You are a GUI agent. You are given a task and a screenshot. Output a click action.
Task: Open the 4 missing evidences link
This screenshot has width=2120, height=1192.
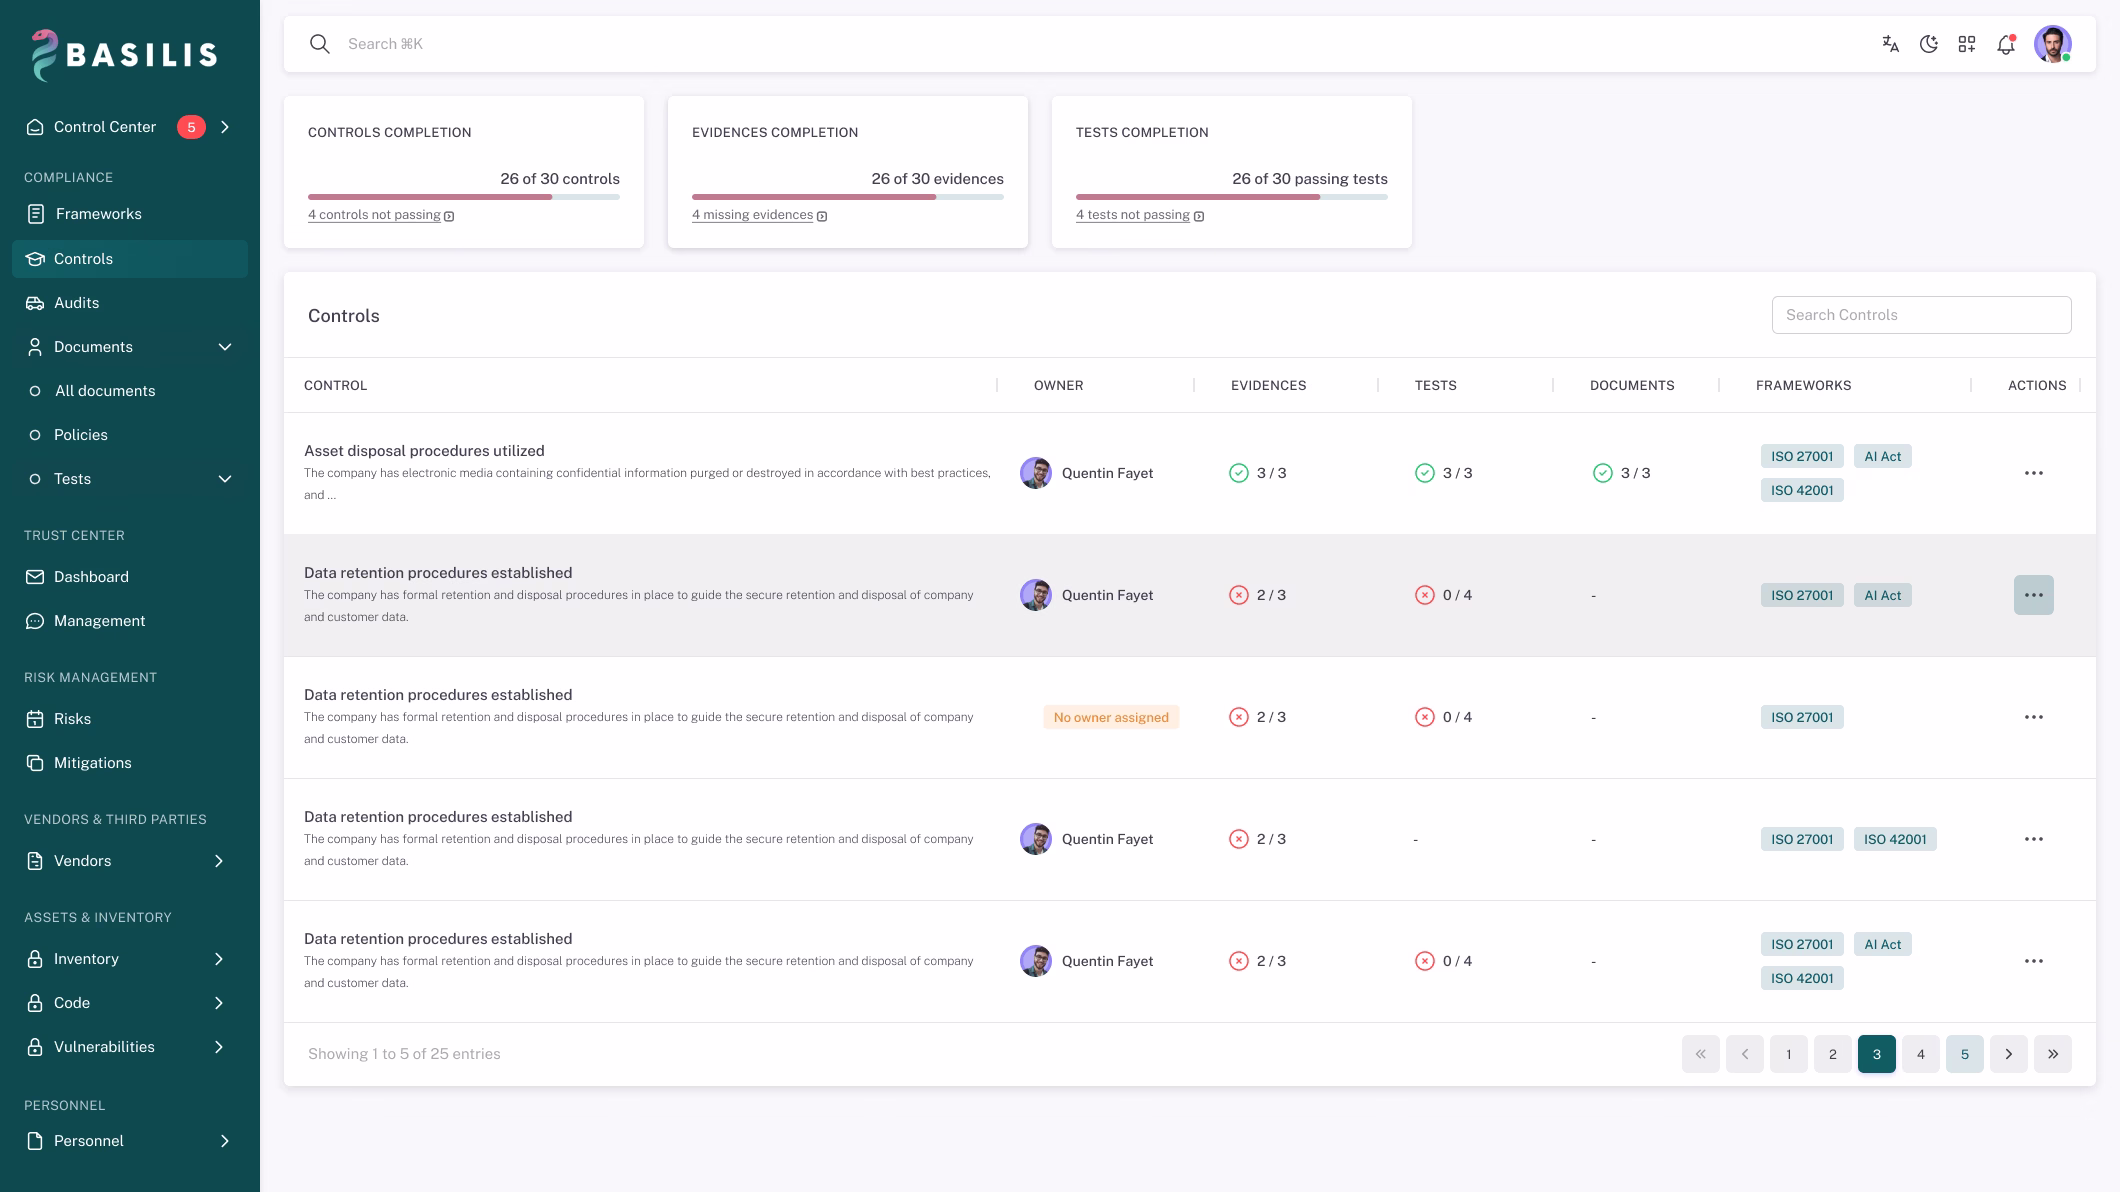click(759, 215)
